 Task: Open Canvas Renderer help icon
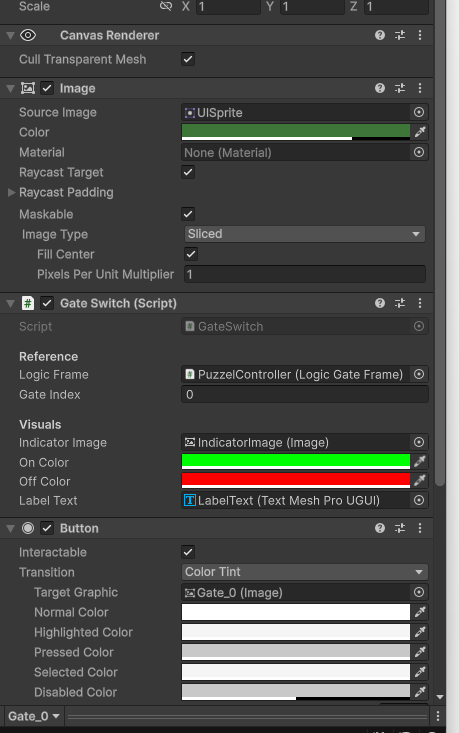380,35
